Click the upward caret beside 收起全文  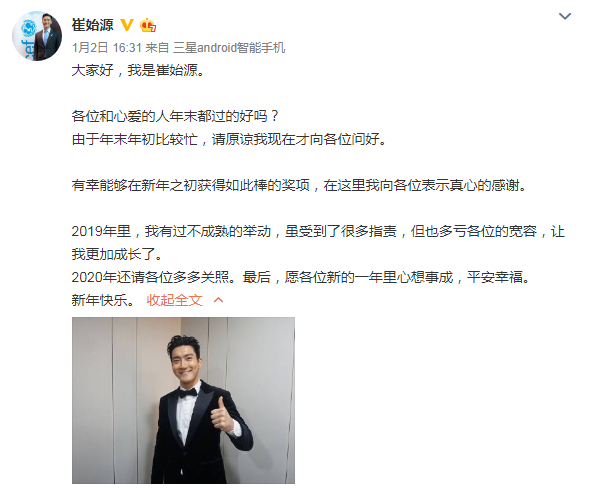(219, 300)
